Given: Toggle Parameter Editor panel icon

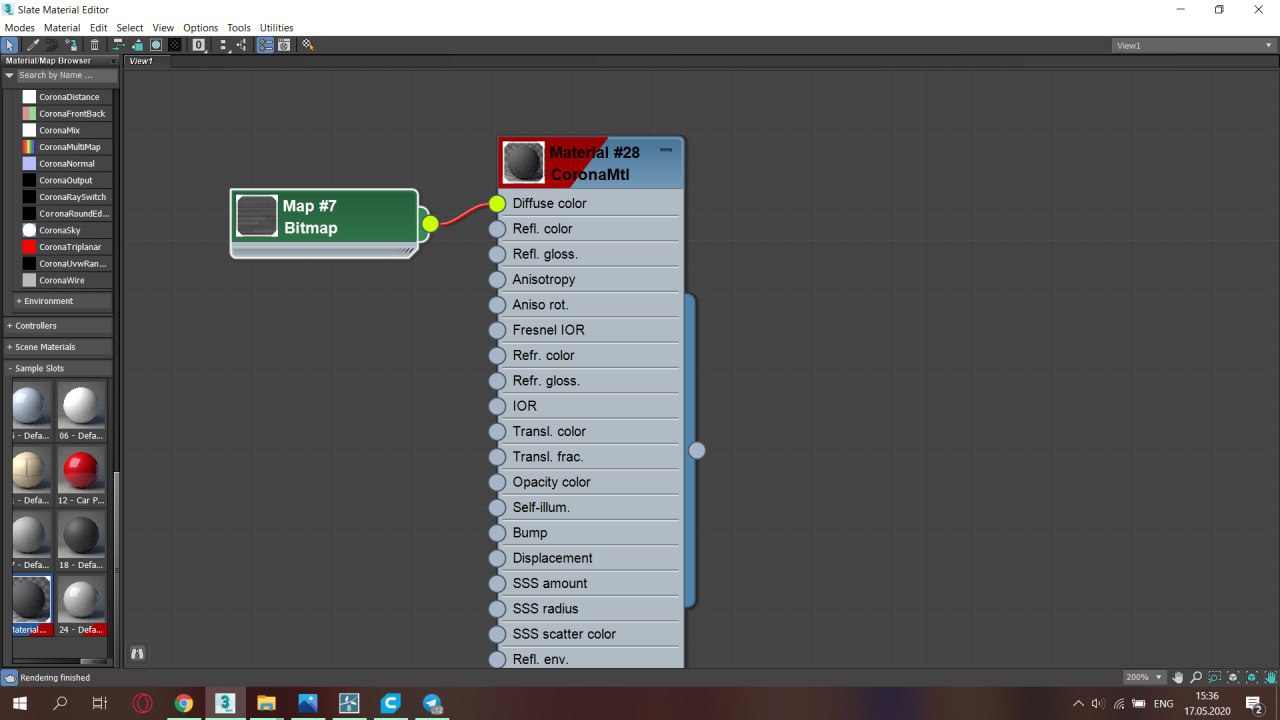Looking at the screenshot, I should [x=284, y=45].
